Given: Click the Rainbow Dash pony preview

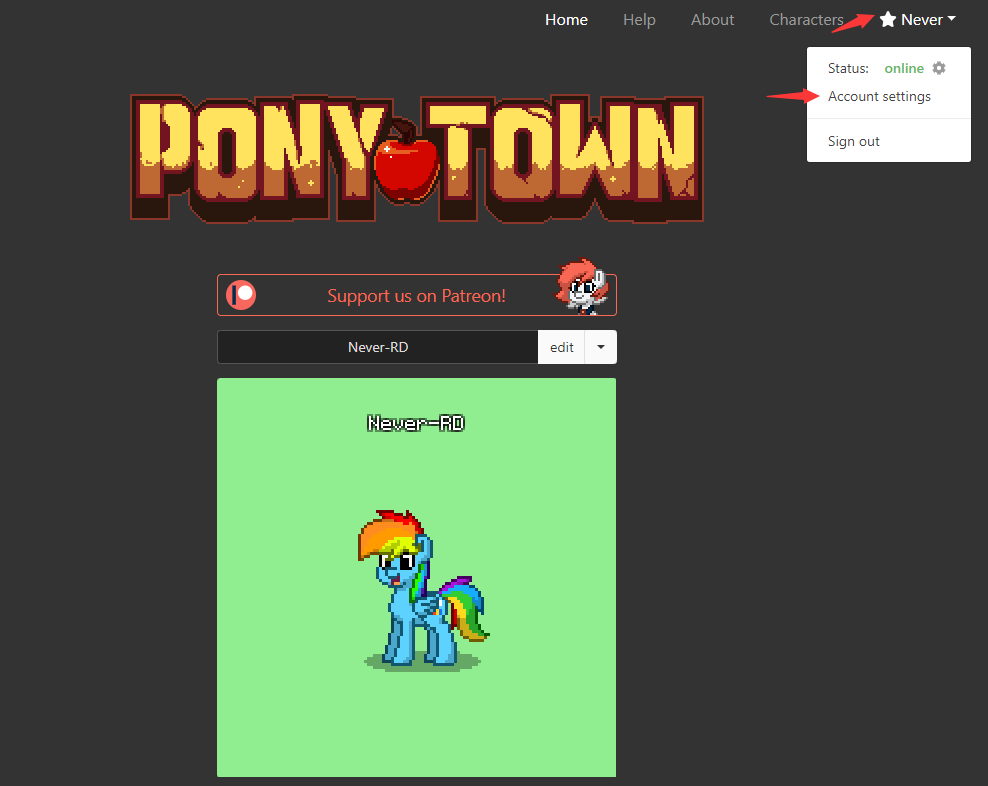Looking at the screenshot, I should (x=423, y=589).
